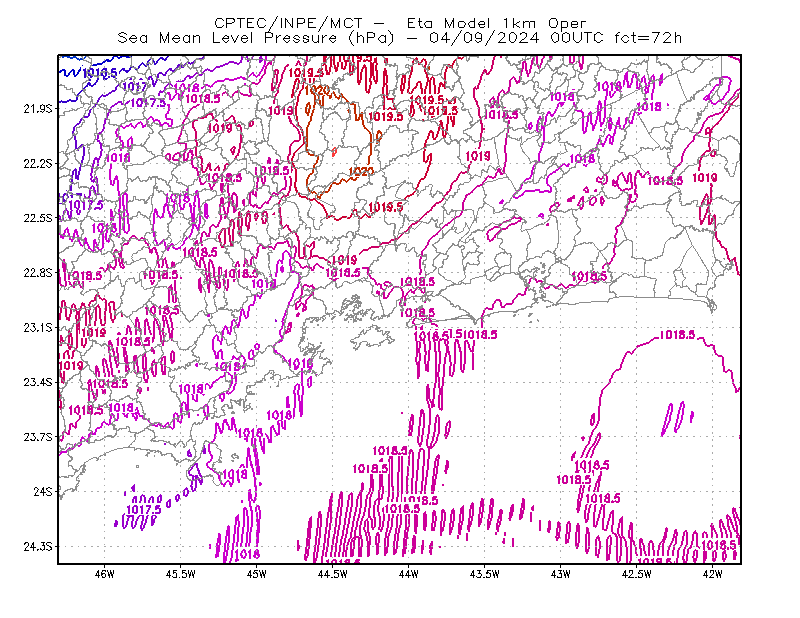Click the 1018.5 label atop the offshore dome contour
The width and height of the screenshot is (800, 618).
(677, 335)
